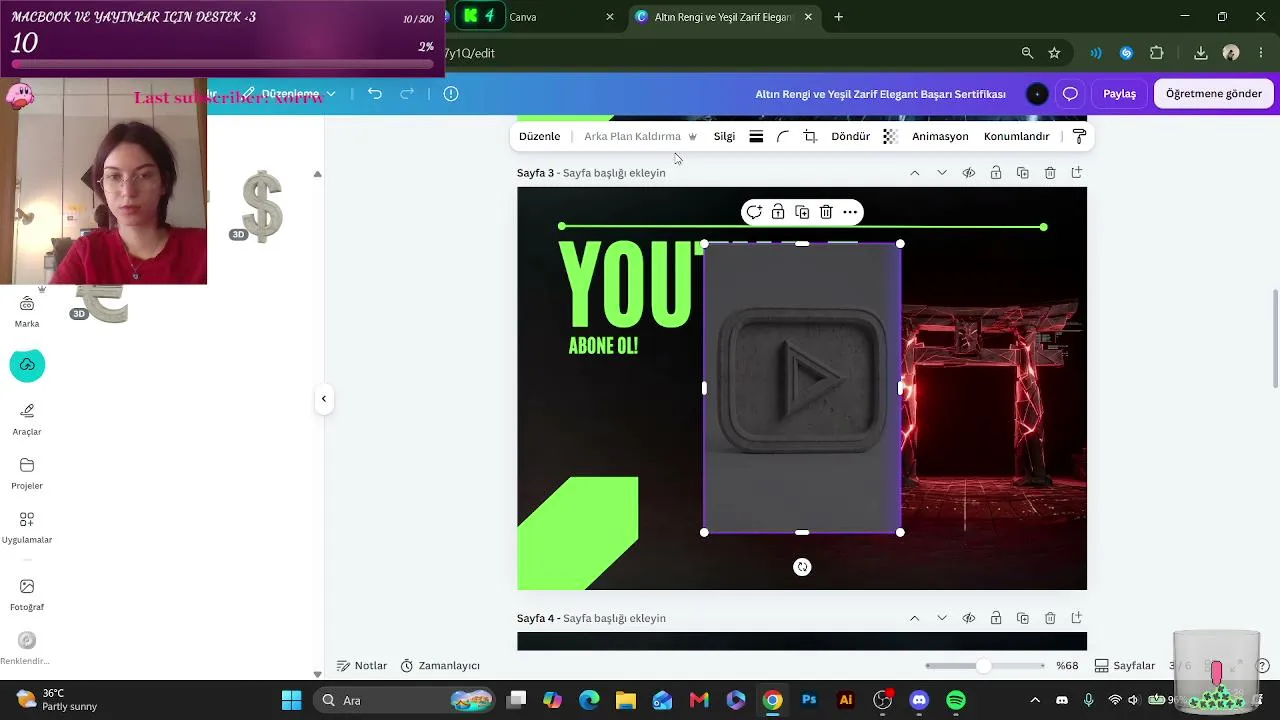Open Uygulamalar in the left sidebar
The width and height of the screenshot is (1280, 720).
coord(27,527)
